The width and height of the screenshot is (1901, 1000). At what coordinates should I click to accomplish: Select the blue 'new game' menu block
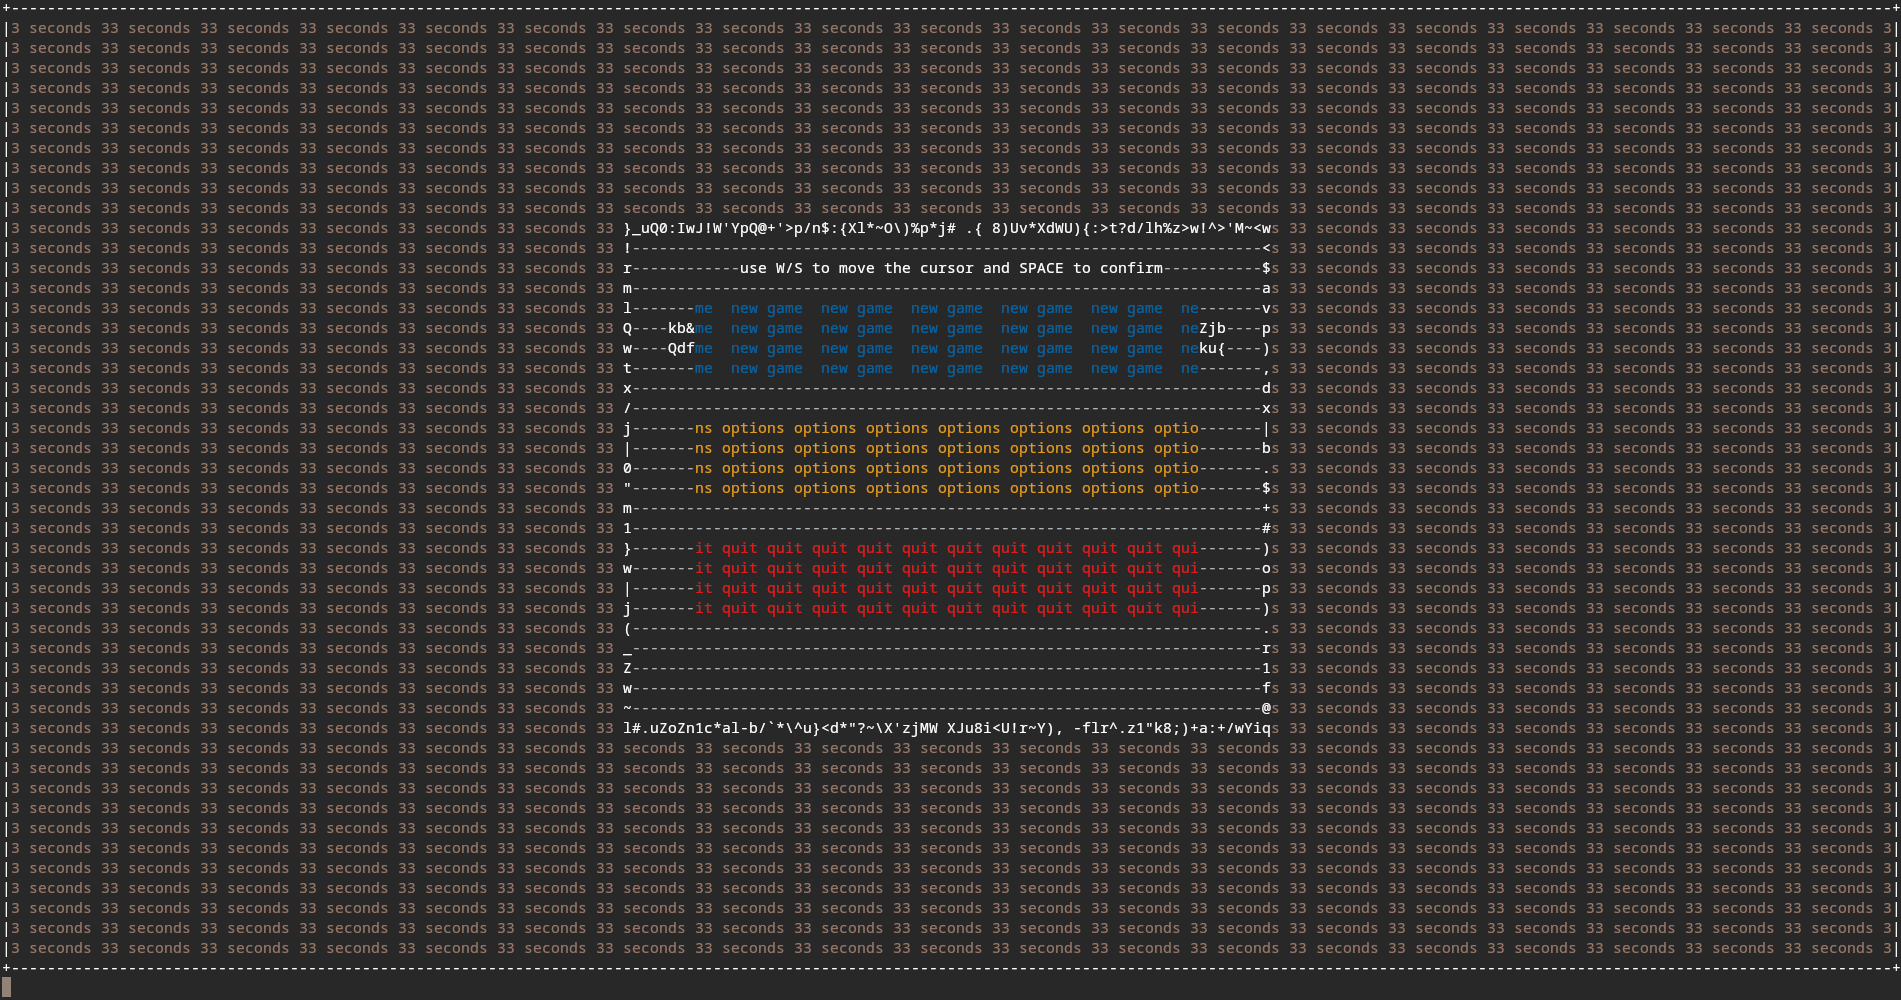coord(947,338)
